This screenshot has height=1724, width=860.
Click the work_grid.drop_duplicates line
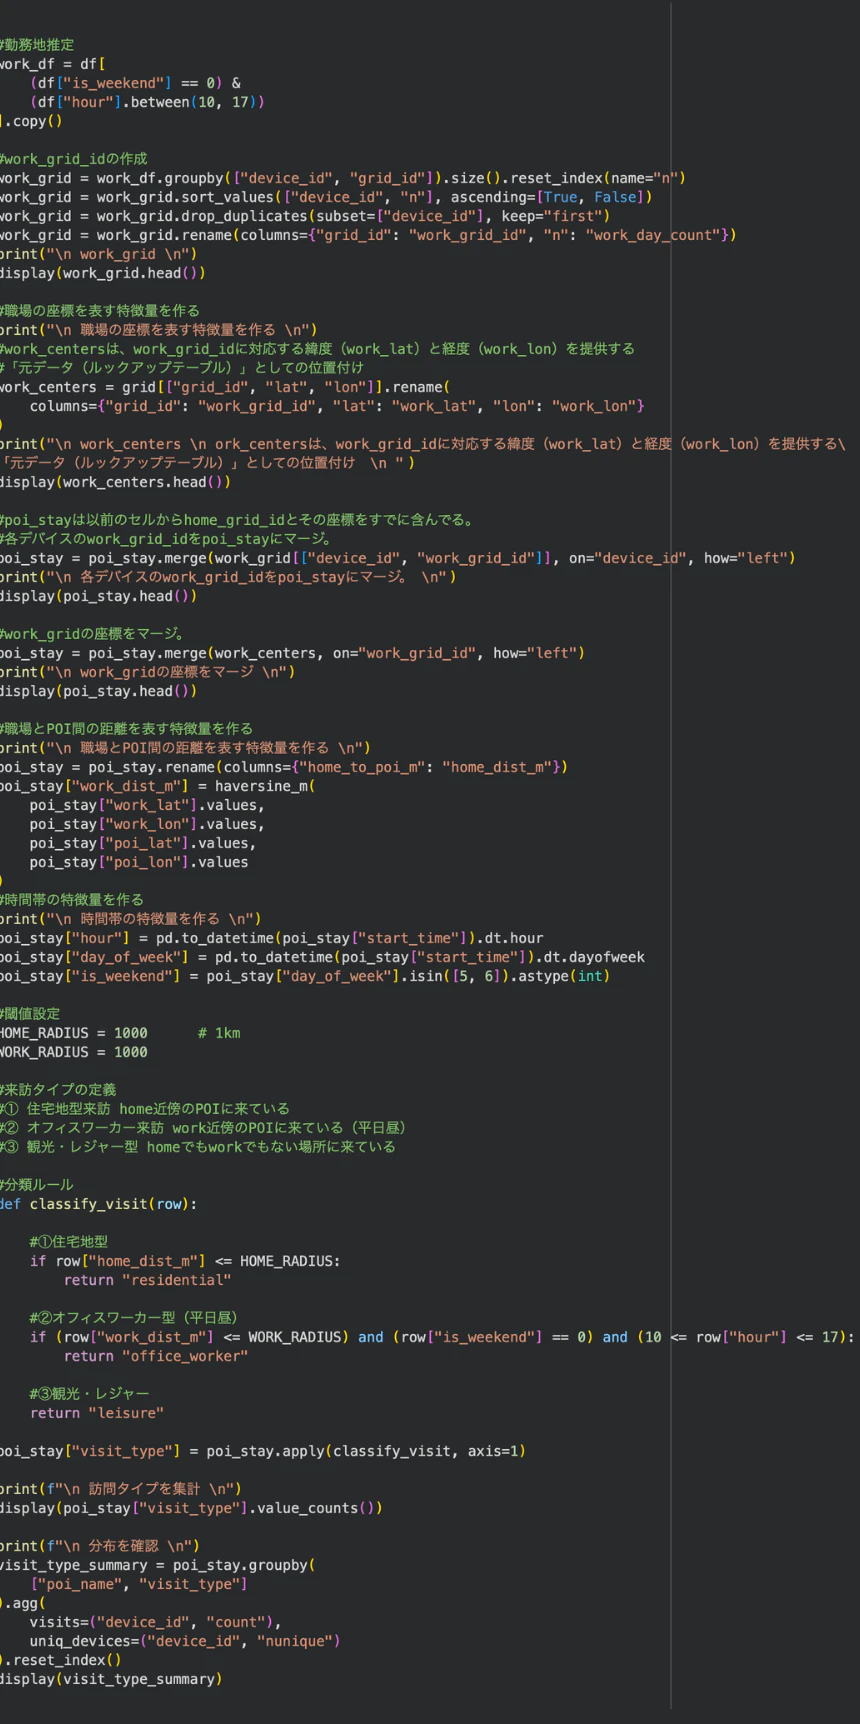(305, 216)
